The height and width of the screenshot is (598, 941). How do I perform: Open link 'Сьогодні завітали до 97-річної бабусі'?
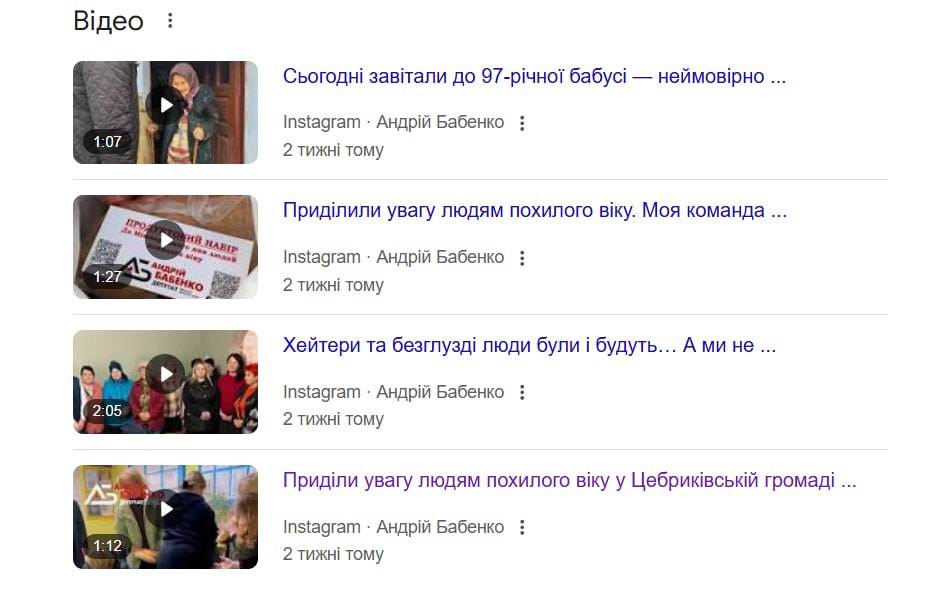tap(534, 76)
